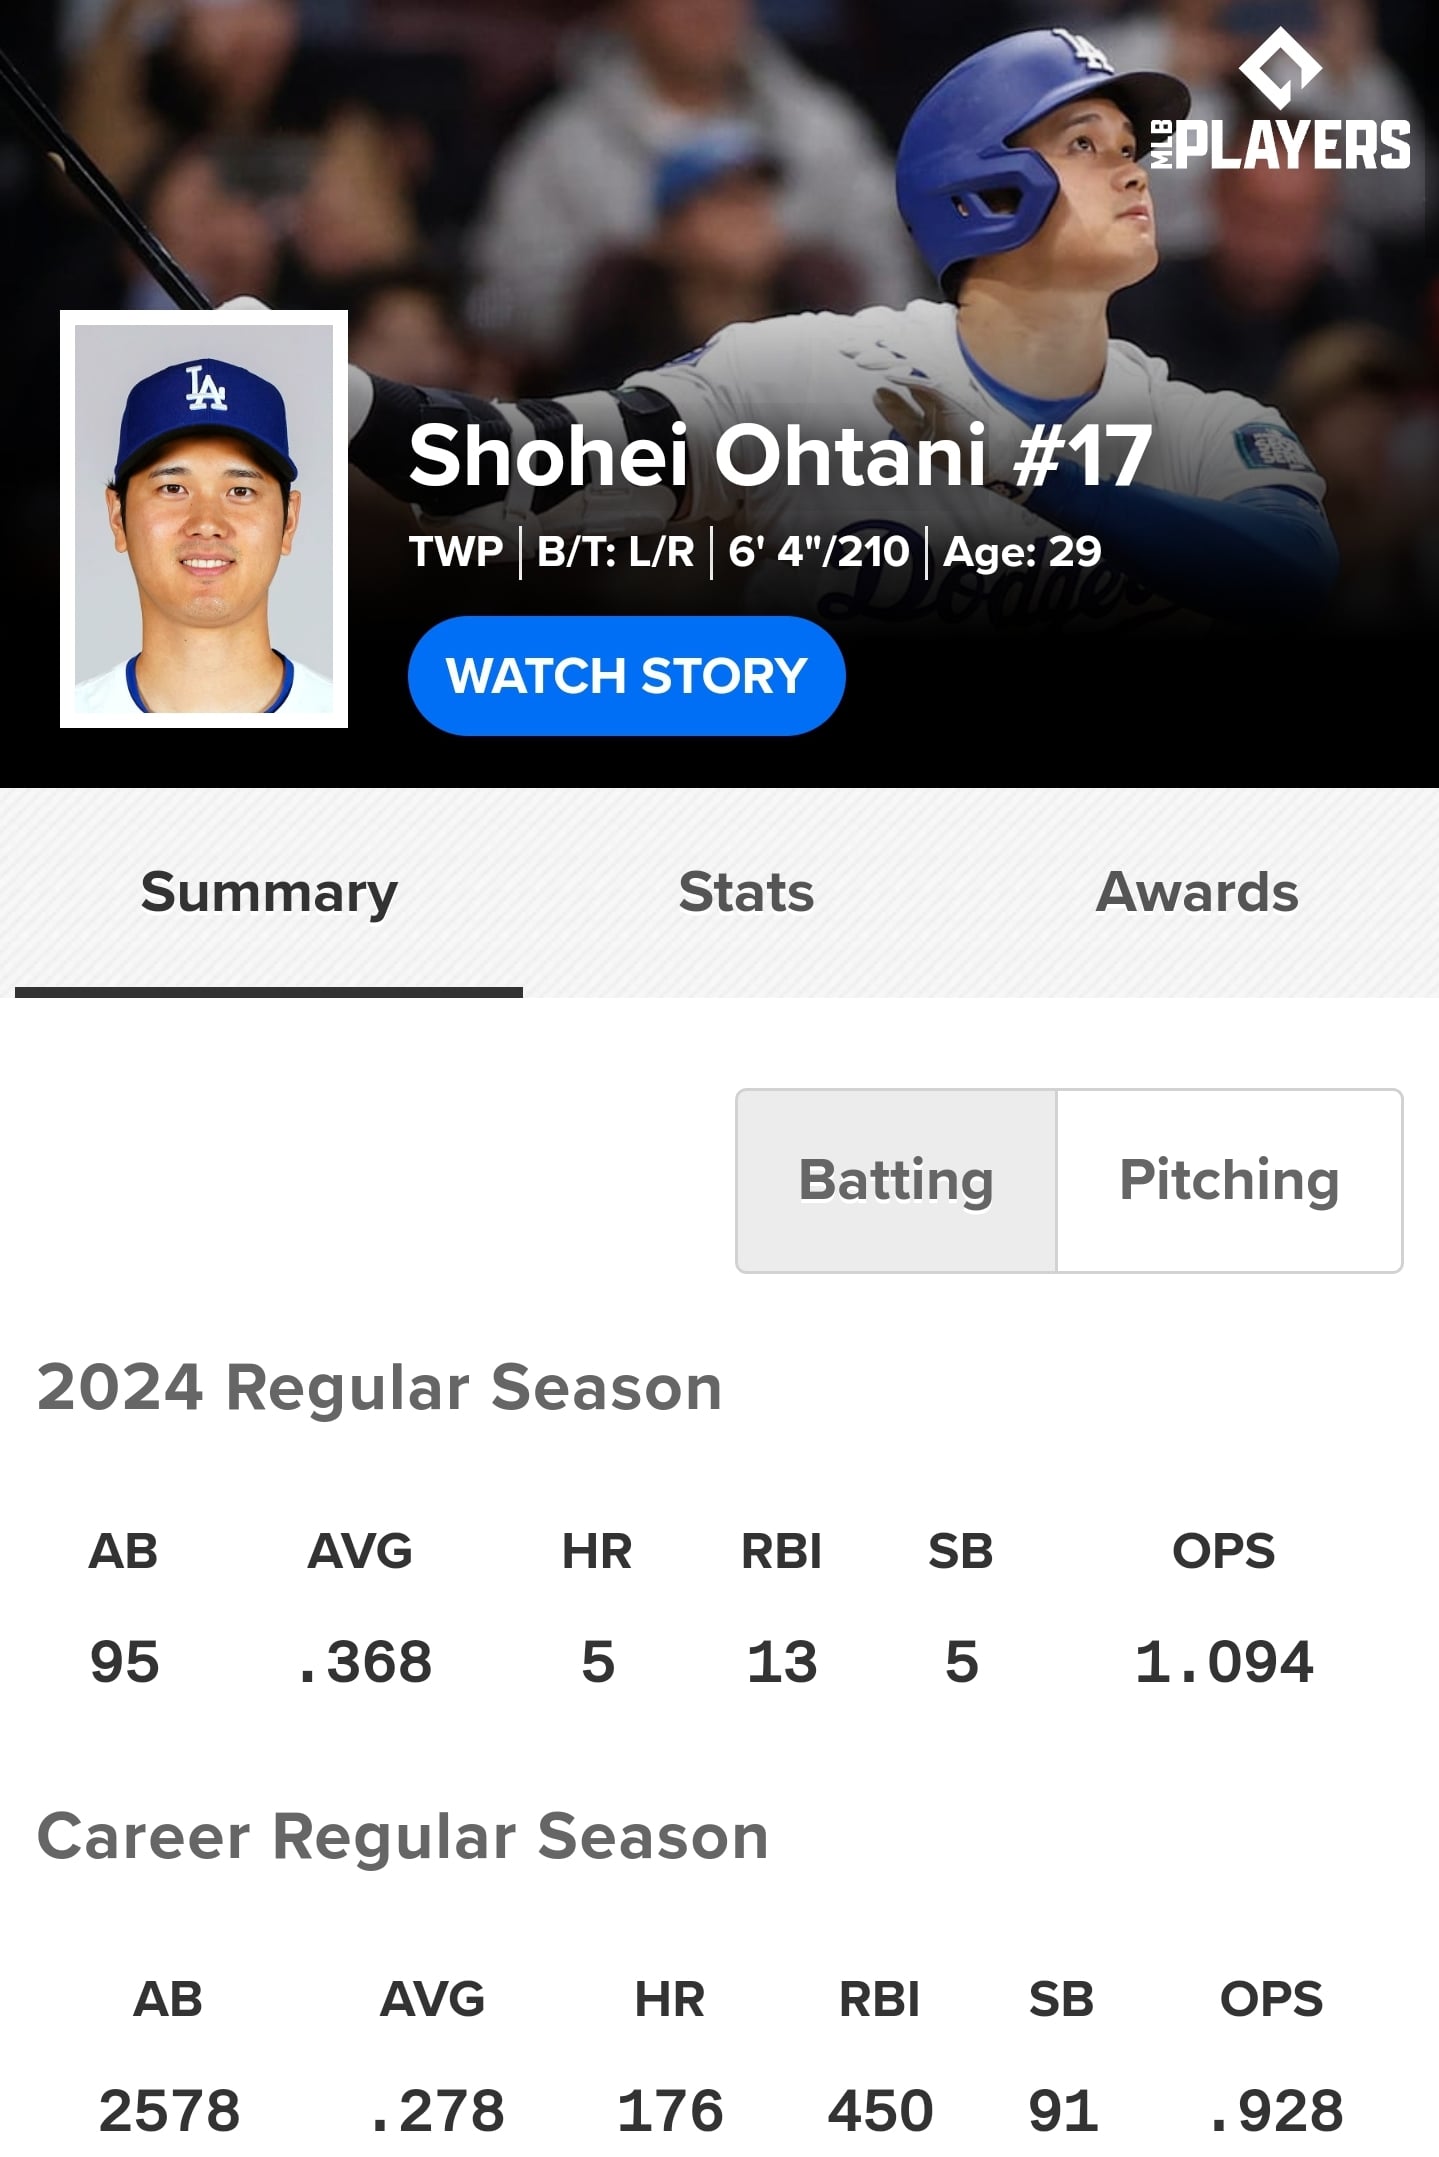Click the TWP position label

[x=456, y=552]
